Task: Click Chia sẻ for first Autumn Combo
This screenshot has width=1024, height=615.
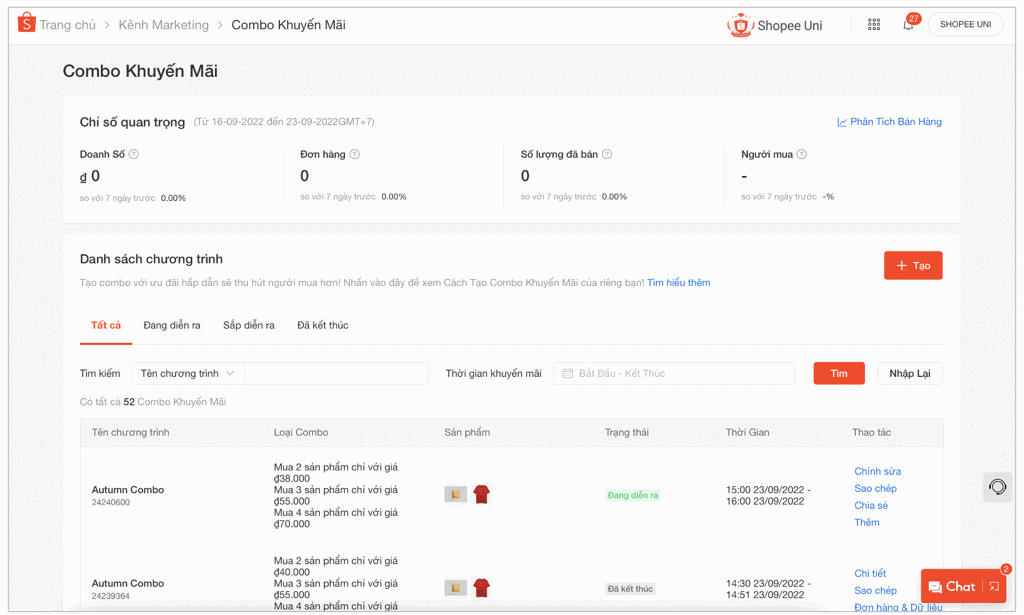Action: [x=871, y=505]
